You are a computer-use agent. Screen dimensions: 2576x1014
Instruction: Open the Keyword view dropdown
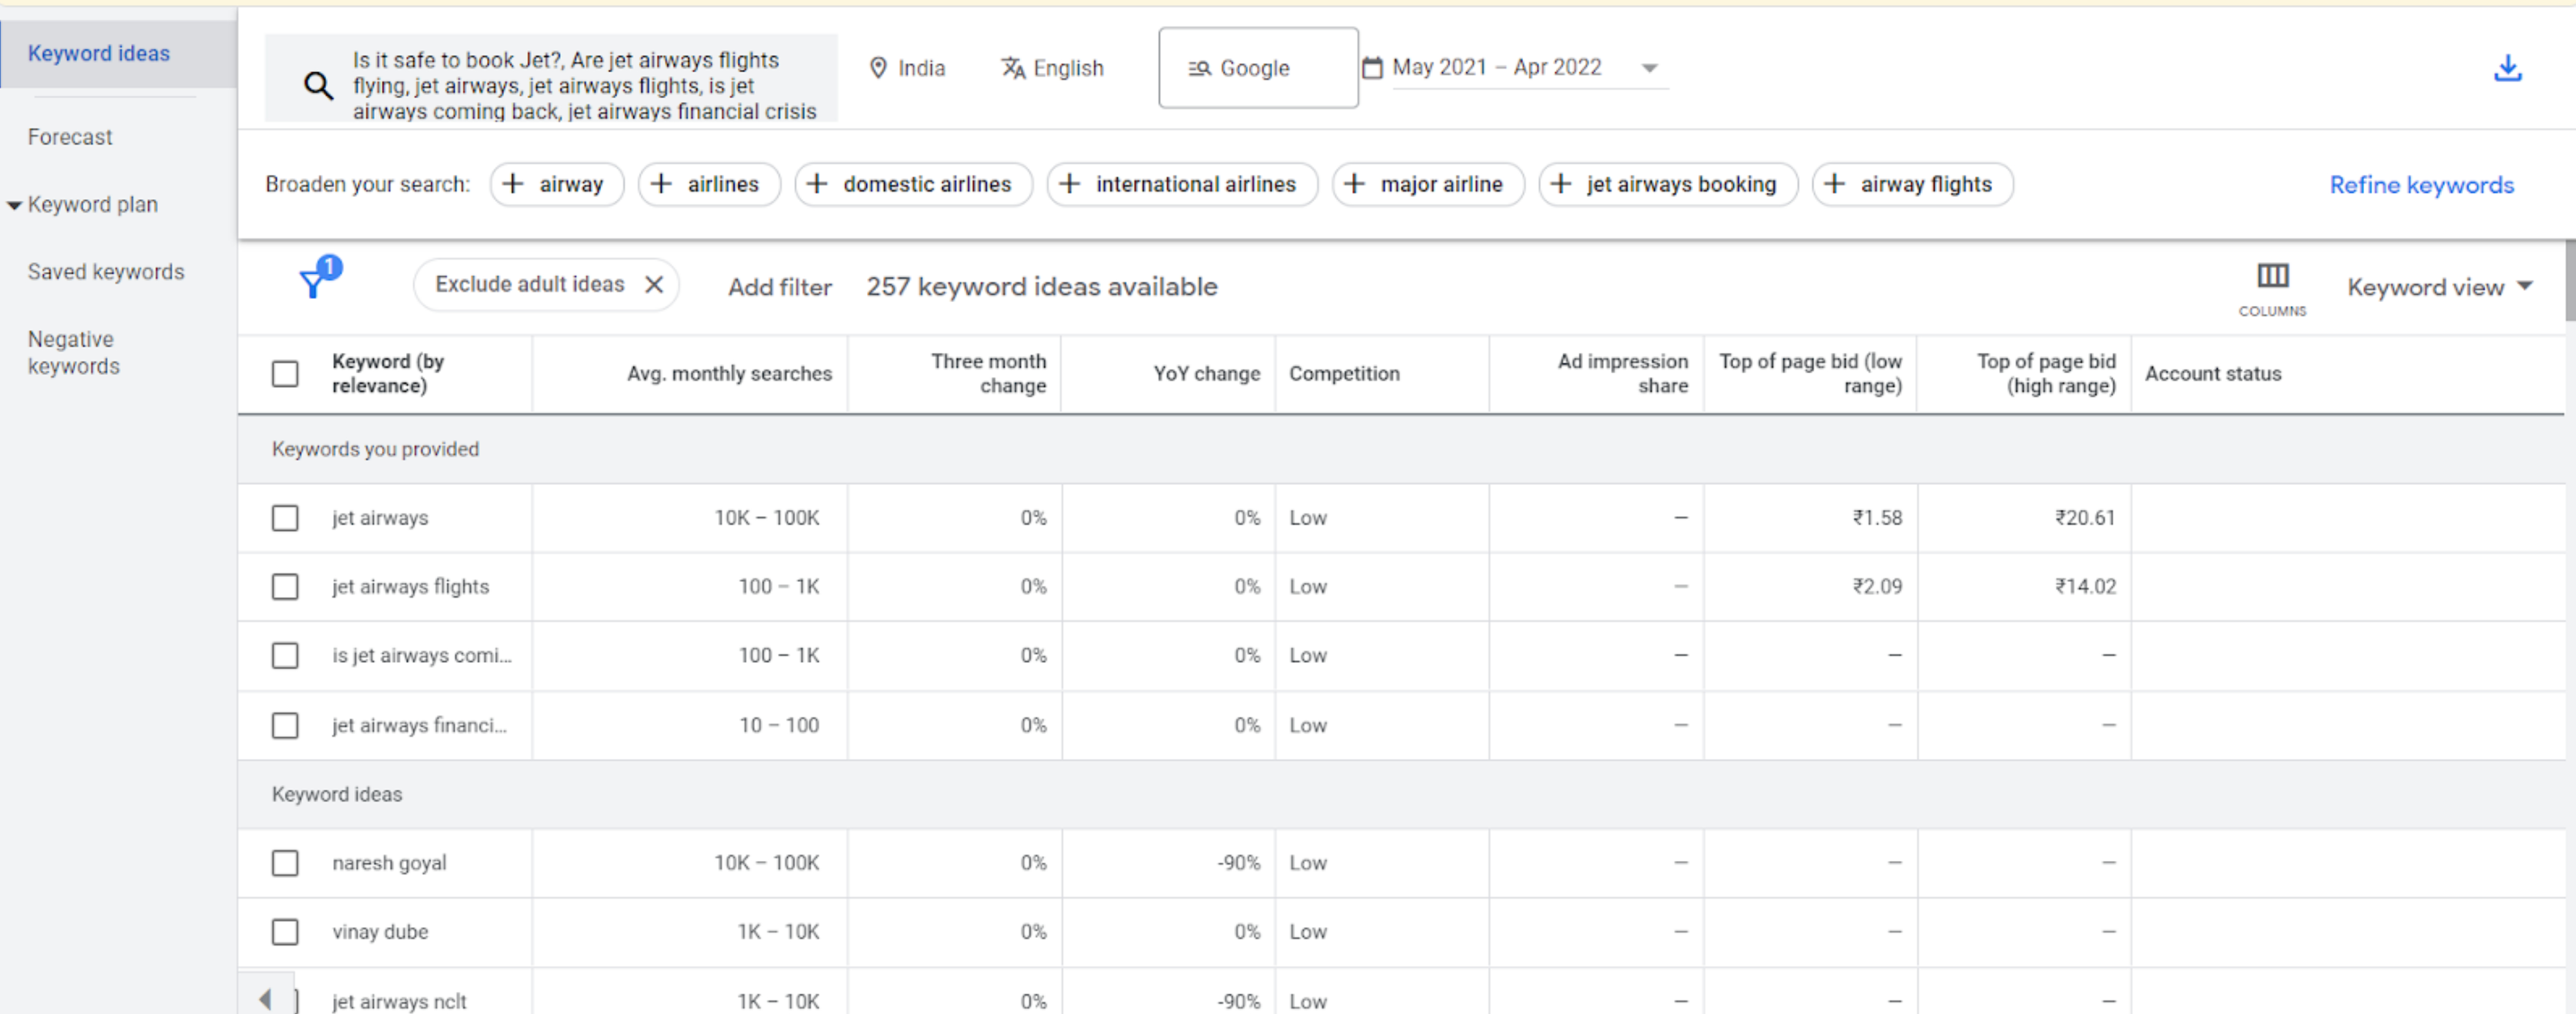point(2439,287)
